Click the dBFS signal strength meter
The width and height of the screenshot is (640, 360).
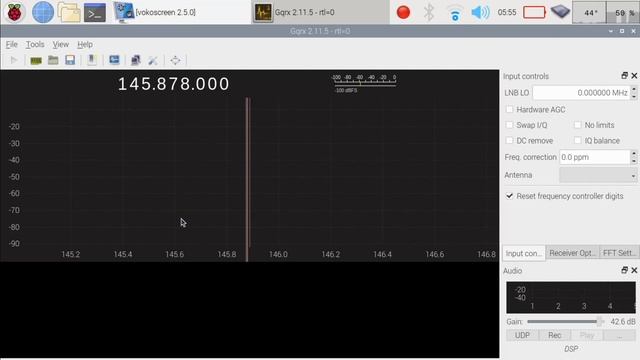pos(364,83)
